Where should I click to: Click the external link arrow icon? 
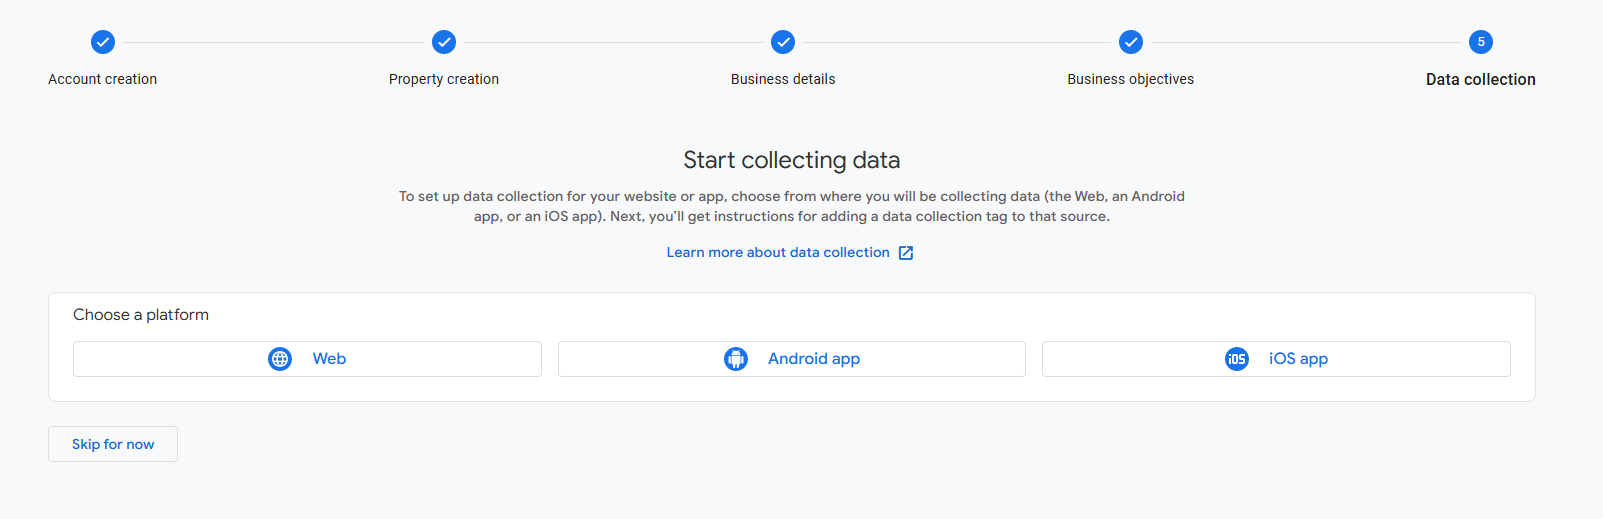point(906,253)
